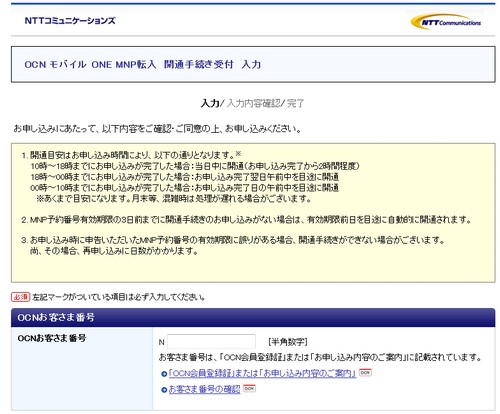Open the「OCN会員登録証」または「お申し込み内容のご案内」link
This screenshot has height=414, width=500.
pyautogui.click(x=262, y=373)
